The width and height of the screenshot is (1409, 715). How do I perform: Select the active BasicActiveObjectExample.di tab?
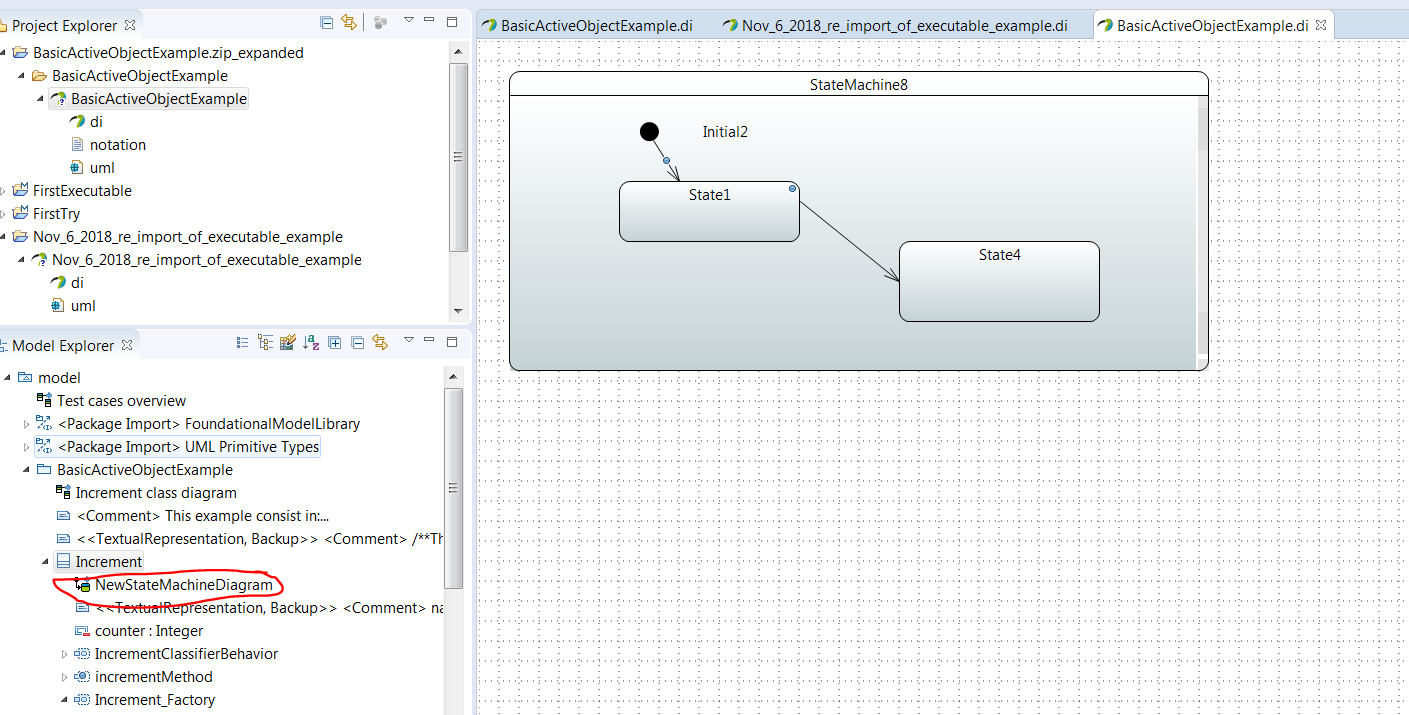pyautogui.click(x=1212, y=25)
